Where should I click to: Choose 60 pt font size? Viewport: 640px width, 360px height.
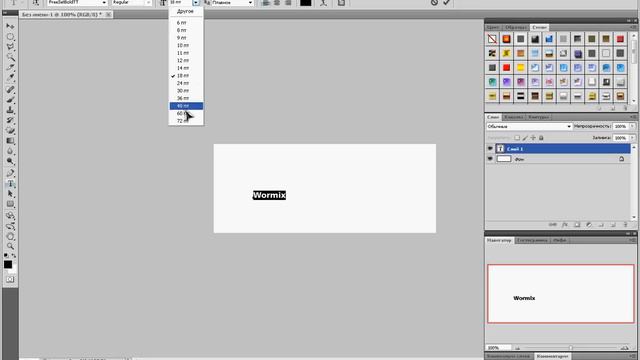(186, 113)
